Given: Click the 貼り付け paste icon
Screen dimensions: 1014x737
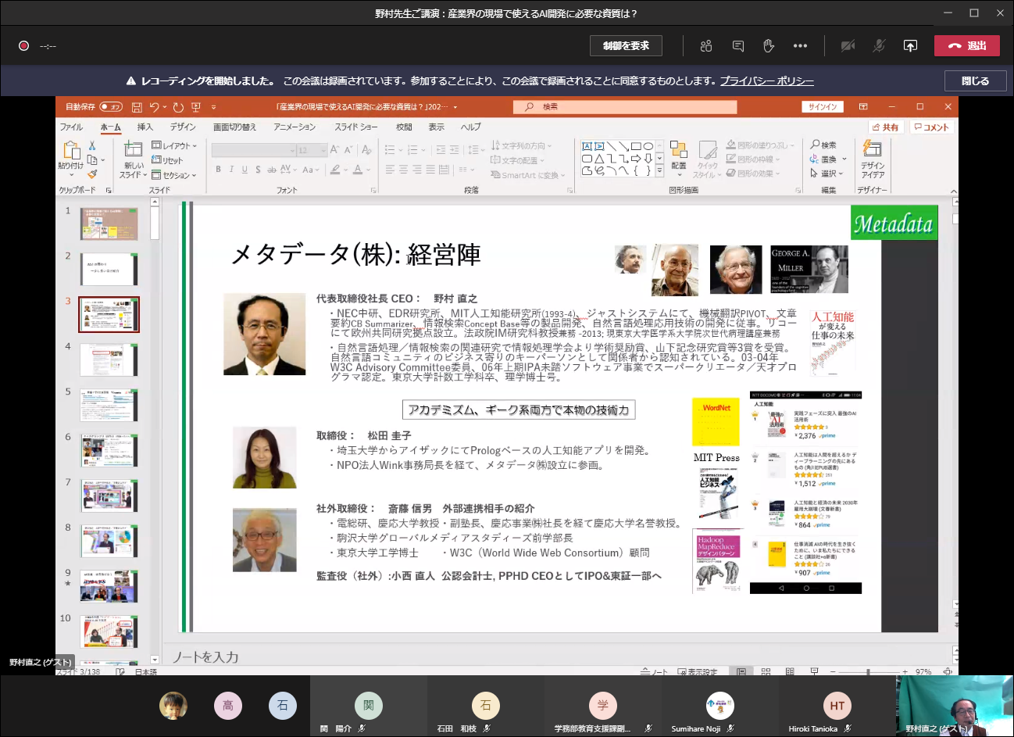Looking at the screenshot, I should coord(71,151).
